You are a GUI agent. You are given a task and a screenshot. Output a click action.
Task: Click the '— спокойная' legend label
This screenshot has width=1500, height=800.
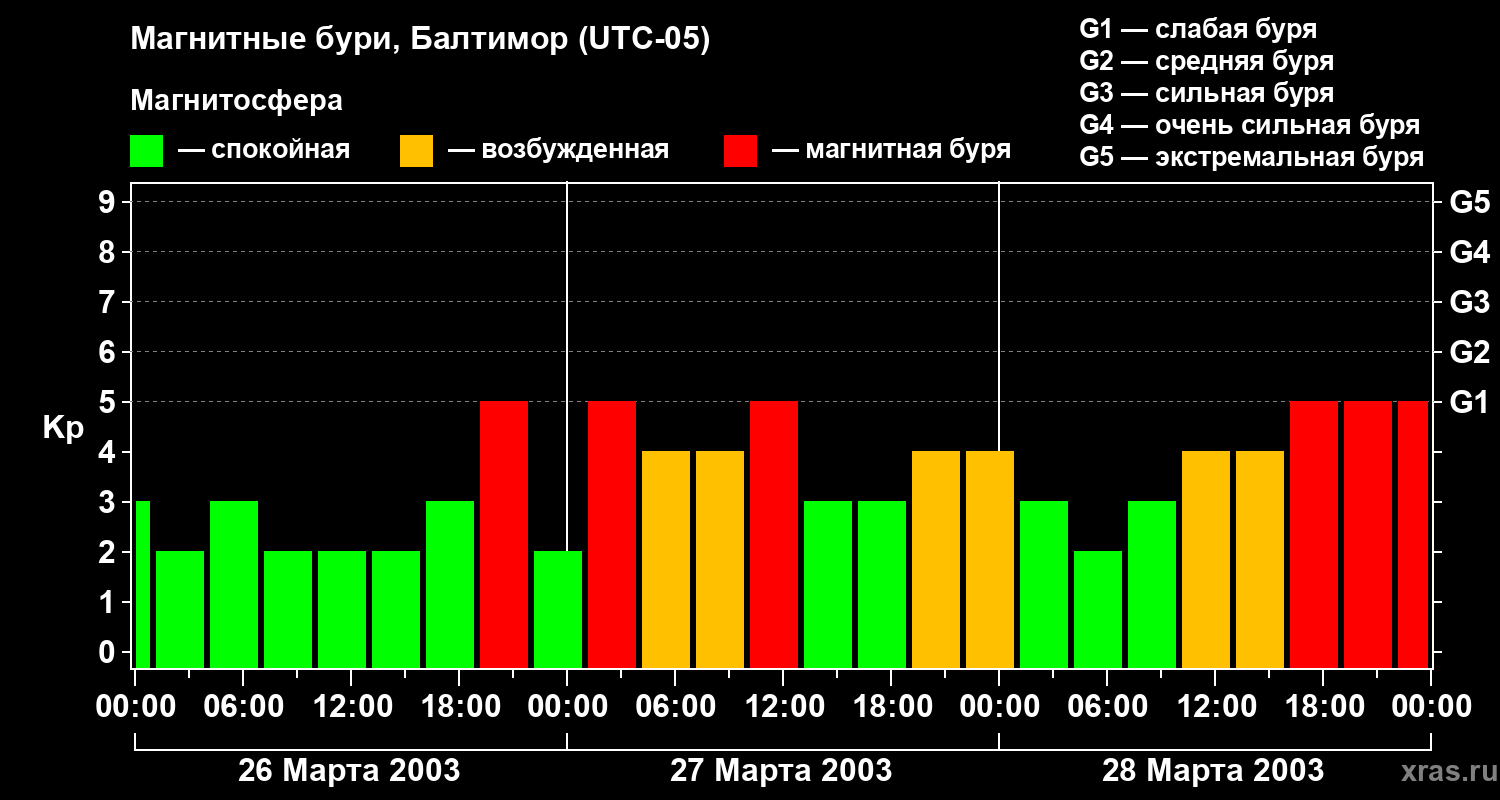pyautogui.click(x=264, y=150)
